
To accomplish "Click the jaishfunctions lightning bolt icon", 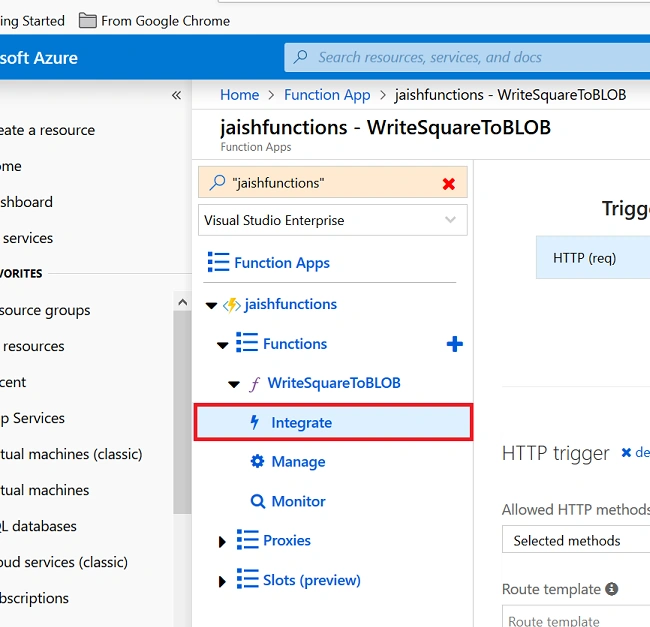I will click(x=232, y=305).
